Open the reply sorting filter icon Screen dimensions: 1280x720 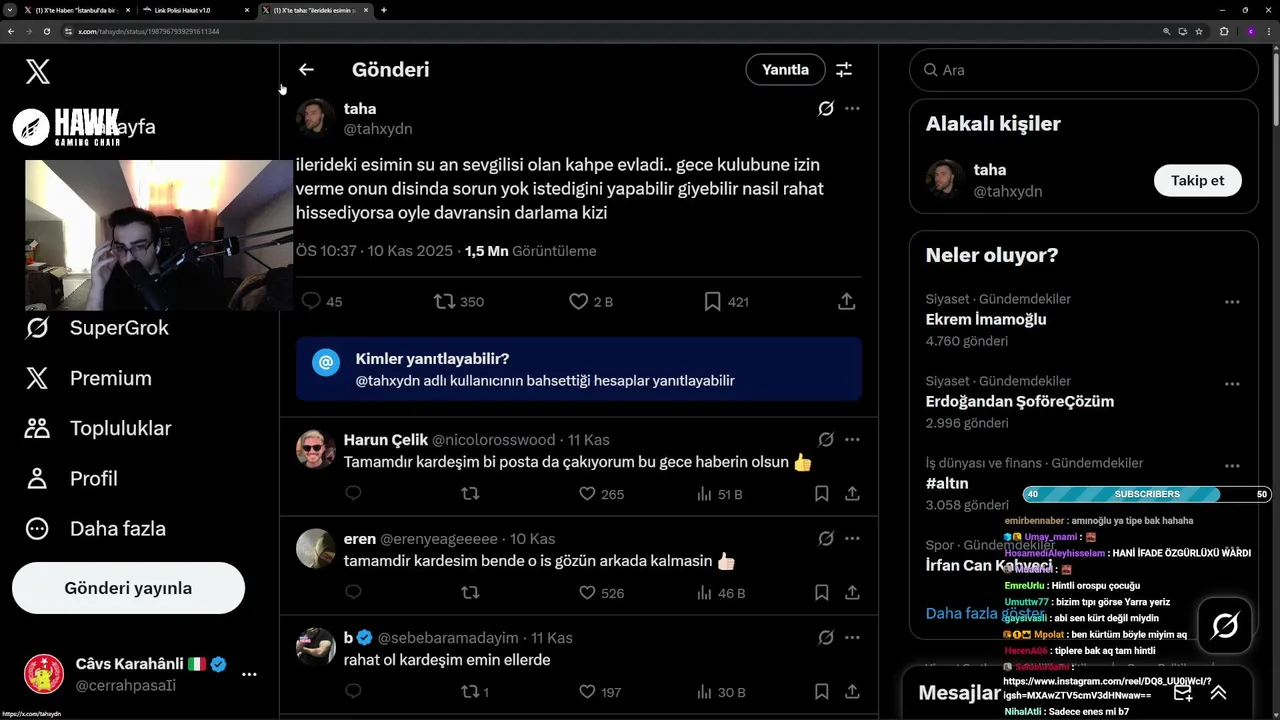(x=844, y=69)
